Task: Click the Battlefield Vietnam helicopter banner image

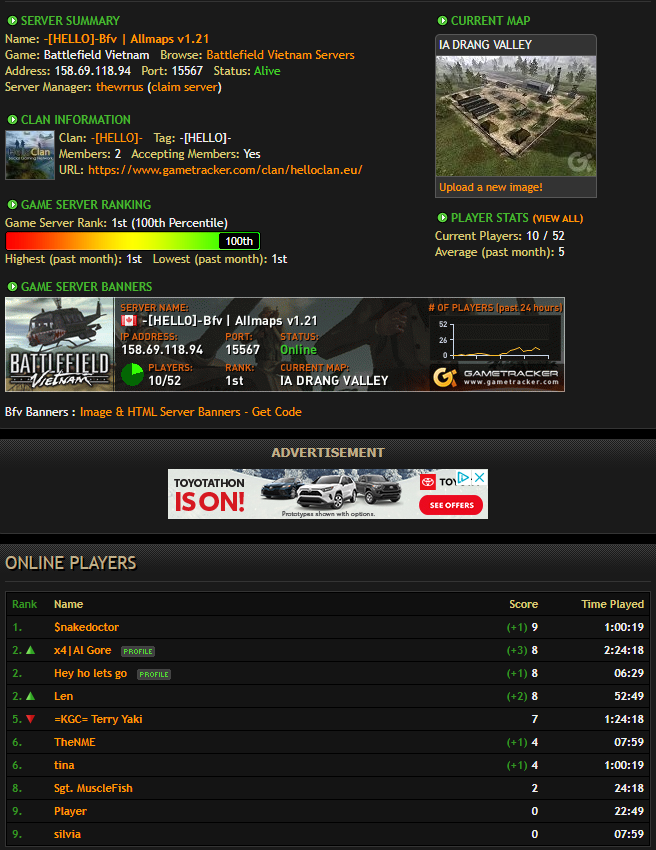Action: click(60, 344)
